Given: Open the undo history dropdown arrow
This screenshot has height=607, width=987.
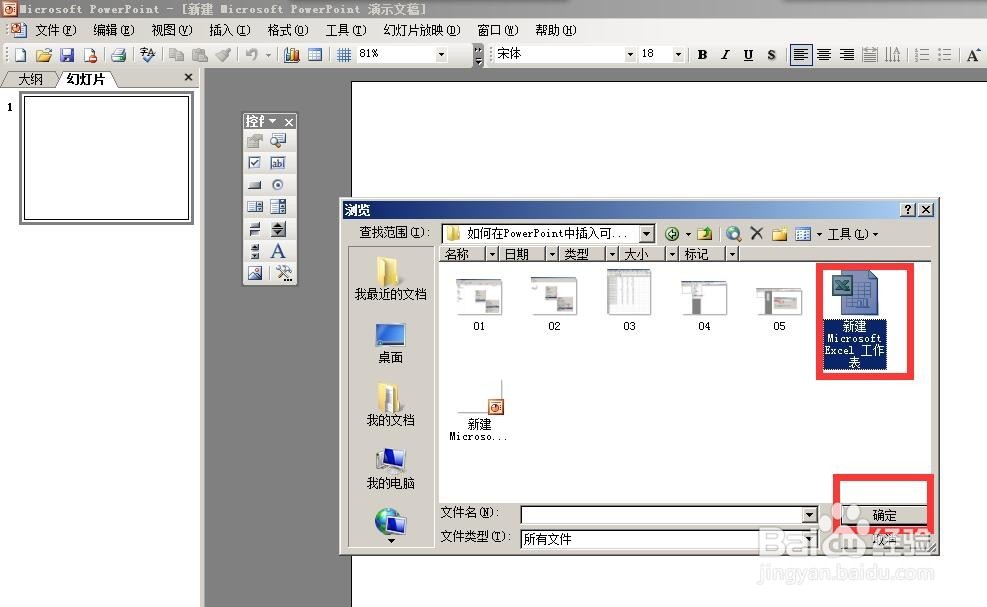Looking at the screenshot, I should [268, 55].
